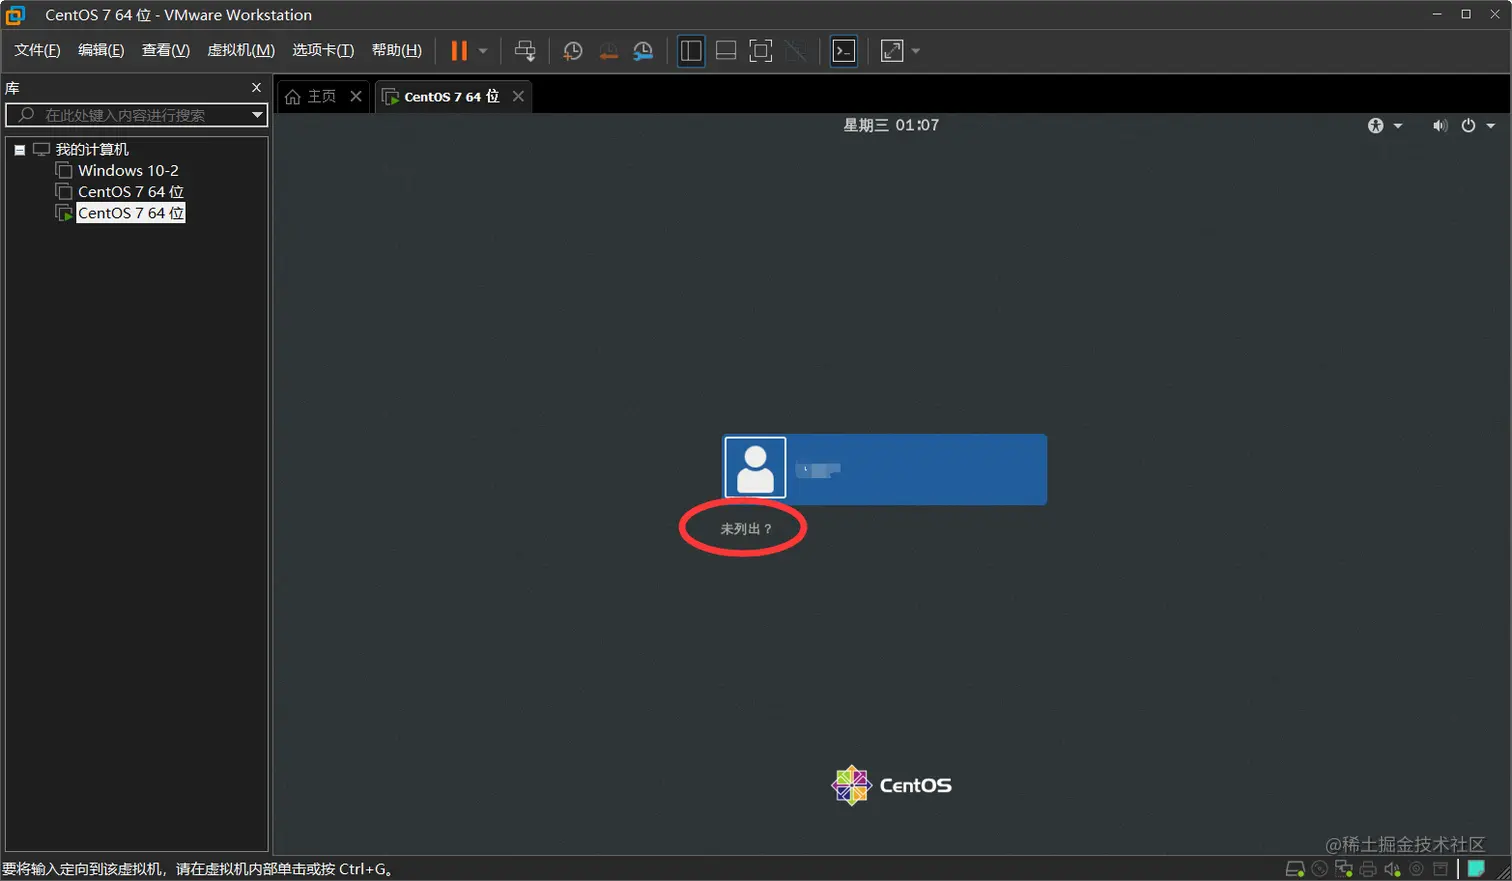
Task: Open the stretch display dropdown arrow
Action: 916,51
